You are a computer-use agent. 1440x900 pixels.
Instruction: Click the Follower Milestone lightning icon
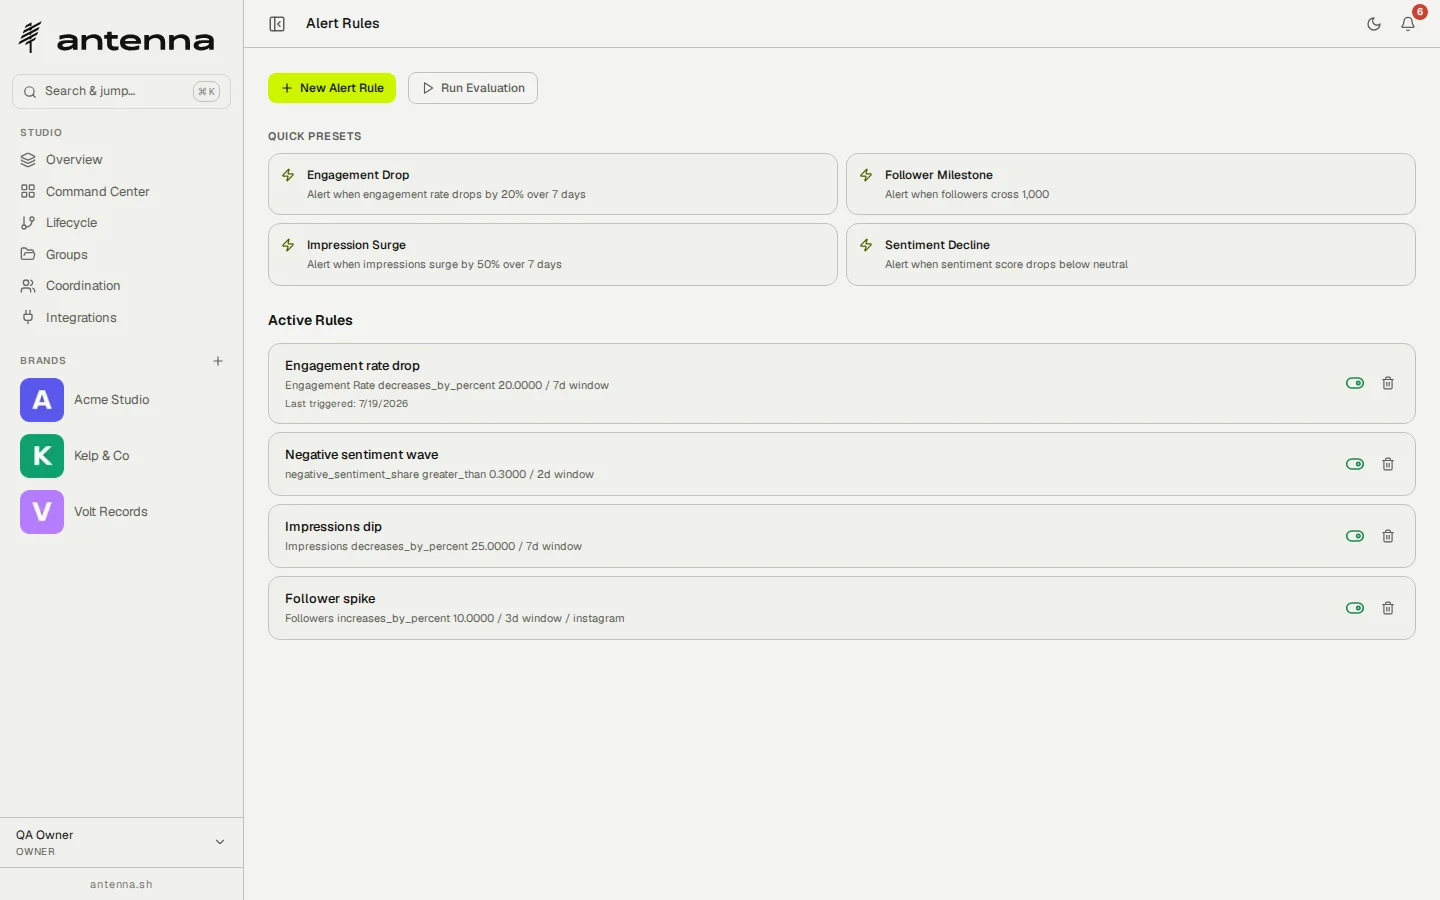point(866,175)
